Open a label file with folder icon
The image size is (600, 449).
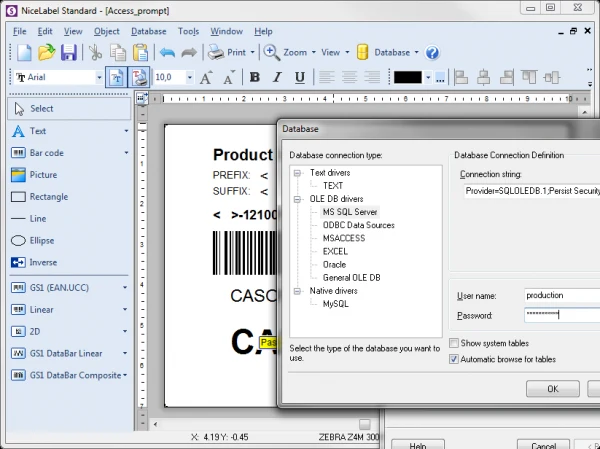47,52
